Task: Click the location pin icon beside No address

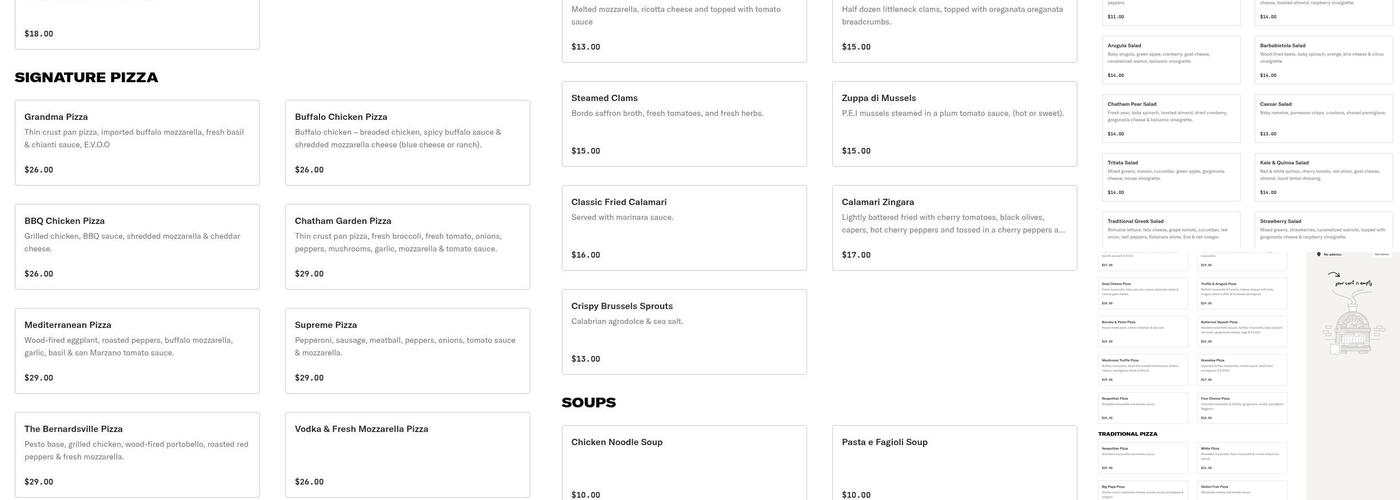Action: point(1318,254)
